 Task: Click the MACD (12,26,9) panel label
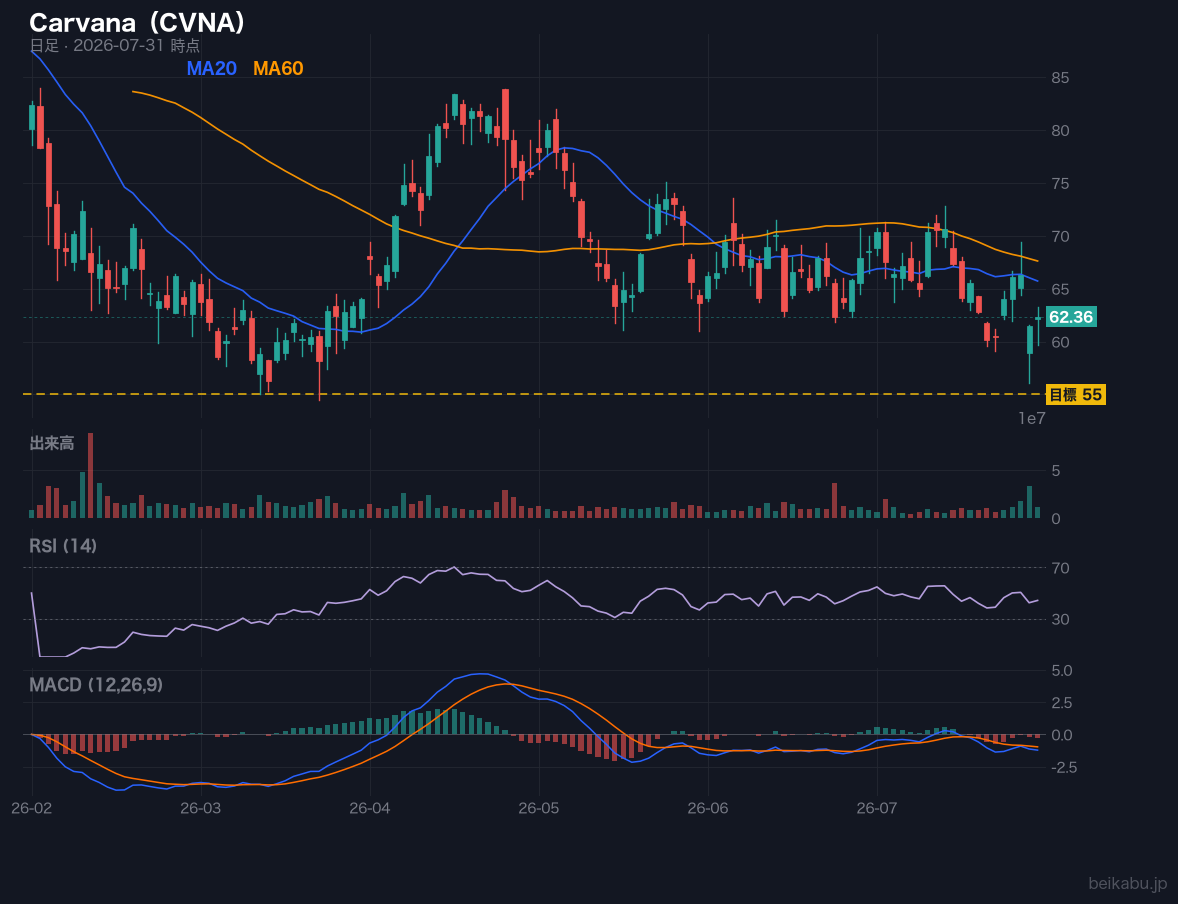[96, 685]
